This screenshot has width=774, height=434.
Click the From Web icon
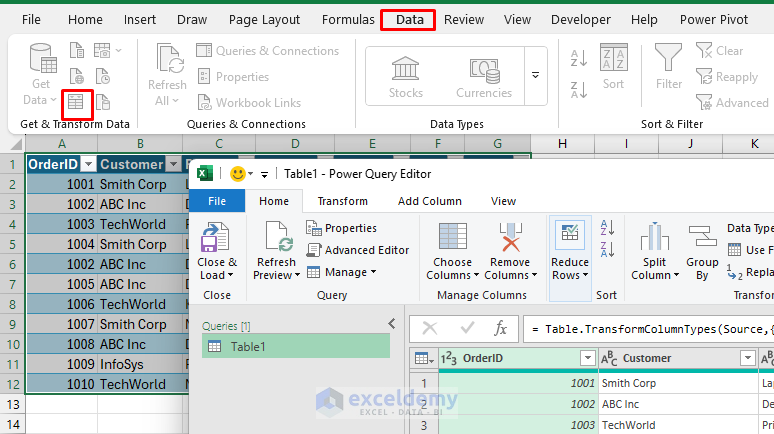[x=77, y=77]
